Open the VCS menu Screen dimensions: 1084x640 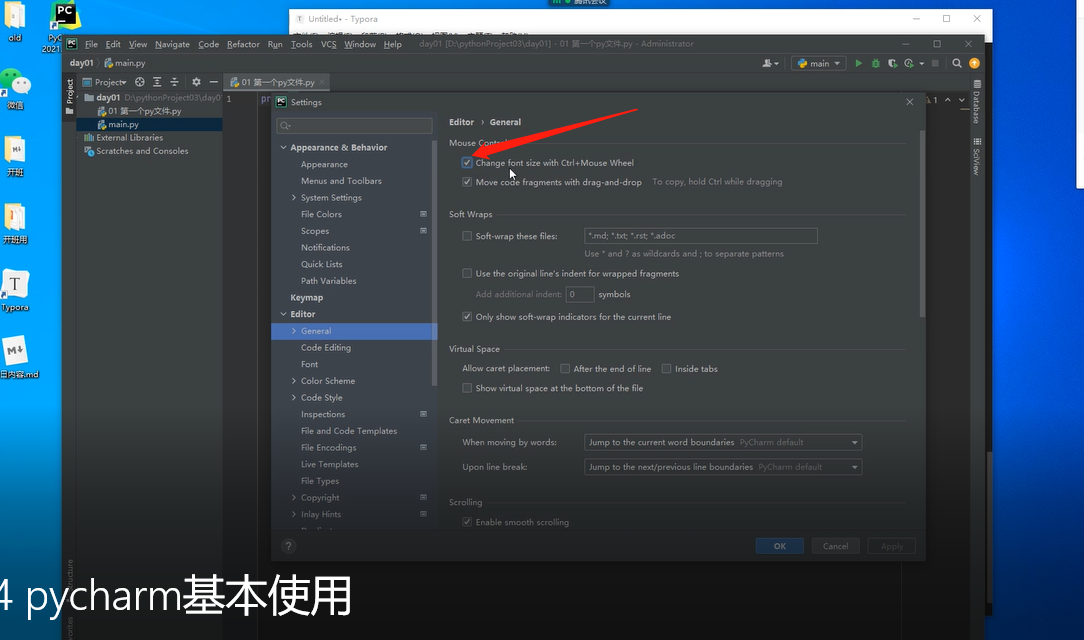328,44
